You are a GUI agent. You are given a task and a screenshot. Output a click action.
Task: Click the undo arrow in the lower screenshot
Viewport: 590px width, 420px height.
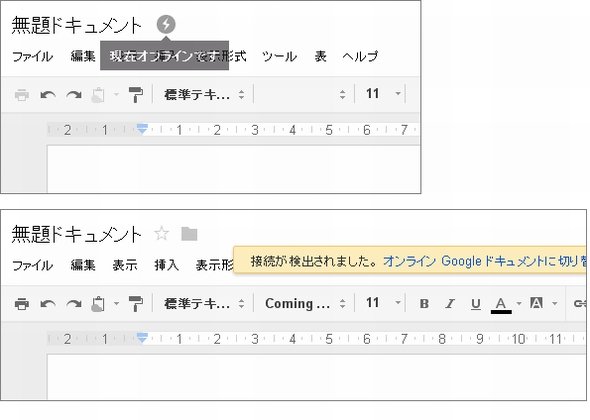[x=48, y=304]
